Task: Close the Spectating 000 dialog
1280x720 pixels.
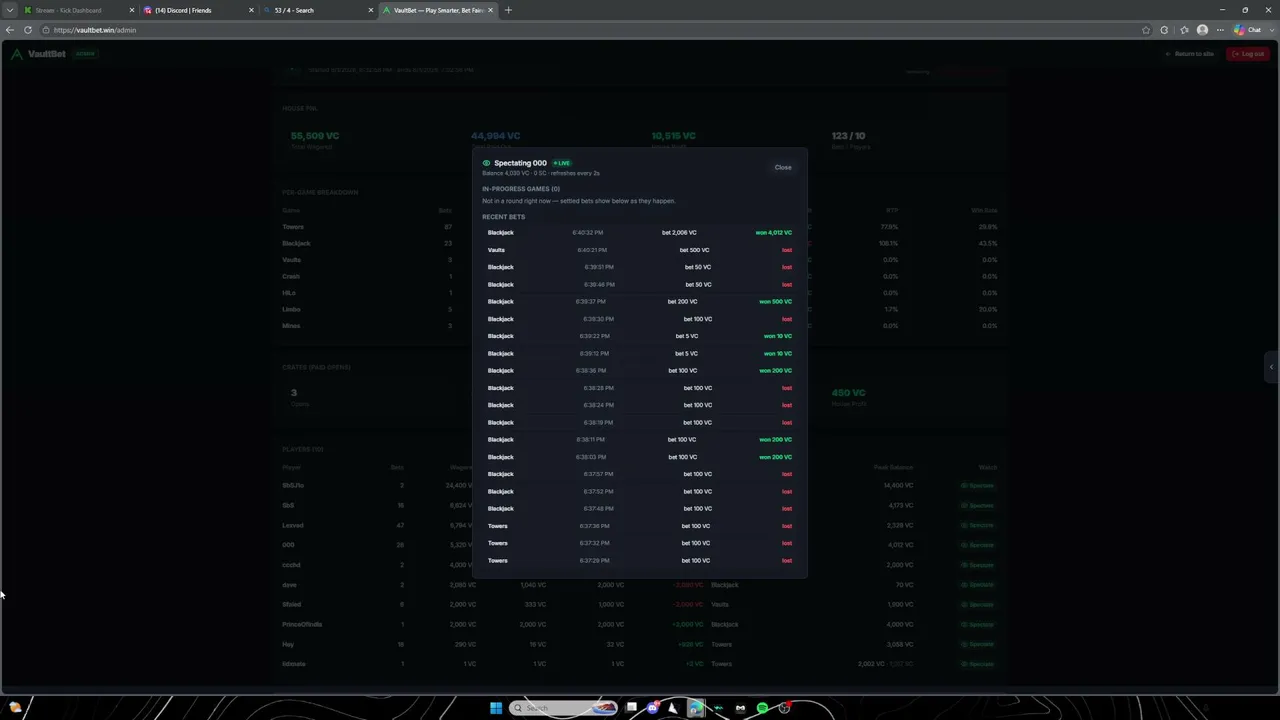Action: (x=783, y=167)
